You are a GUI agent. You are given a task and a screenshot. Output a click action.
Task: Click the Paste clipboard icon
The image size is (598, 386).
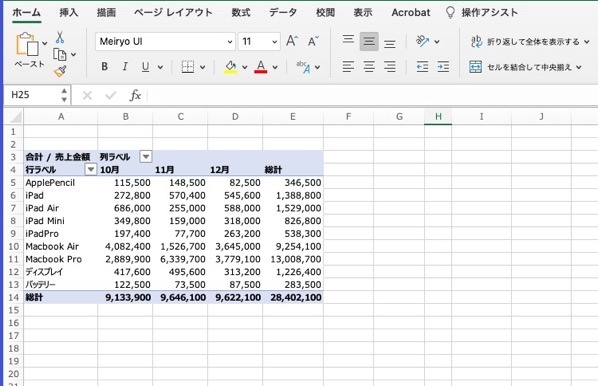[x=27, y=44]
